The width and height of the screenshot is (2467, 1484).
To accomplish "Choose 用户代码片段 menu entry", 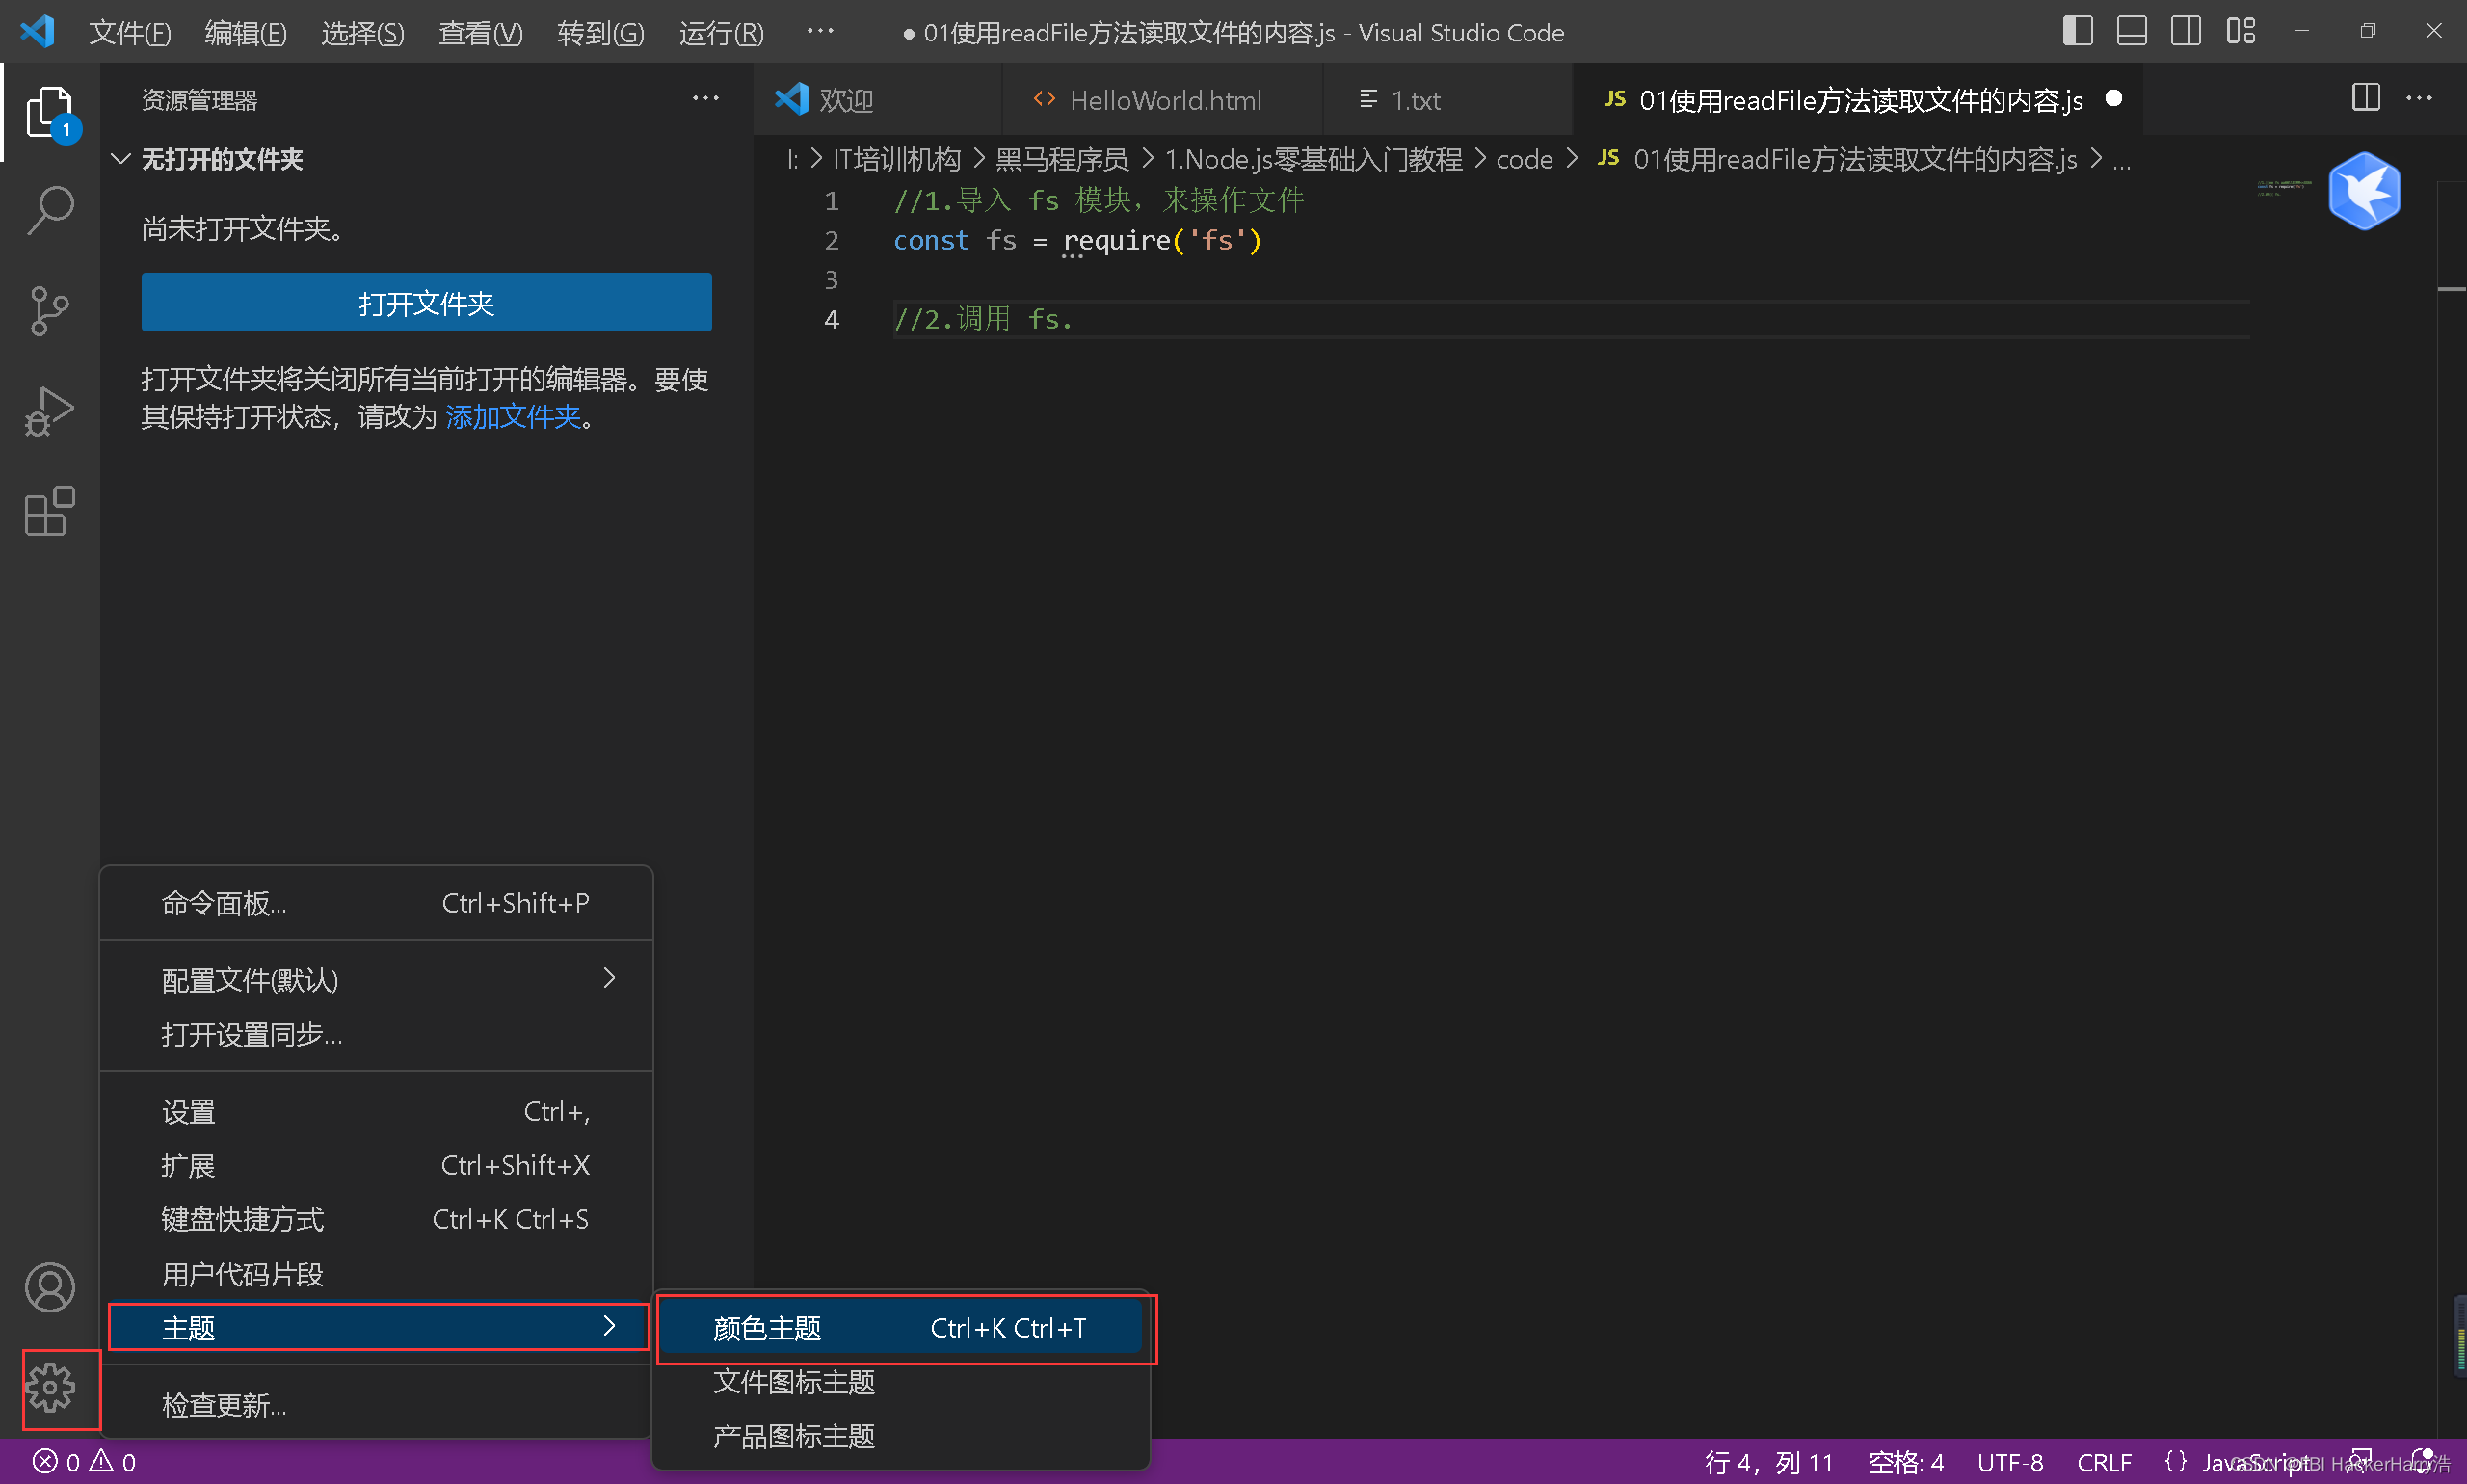I will point(376,1274).
